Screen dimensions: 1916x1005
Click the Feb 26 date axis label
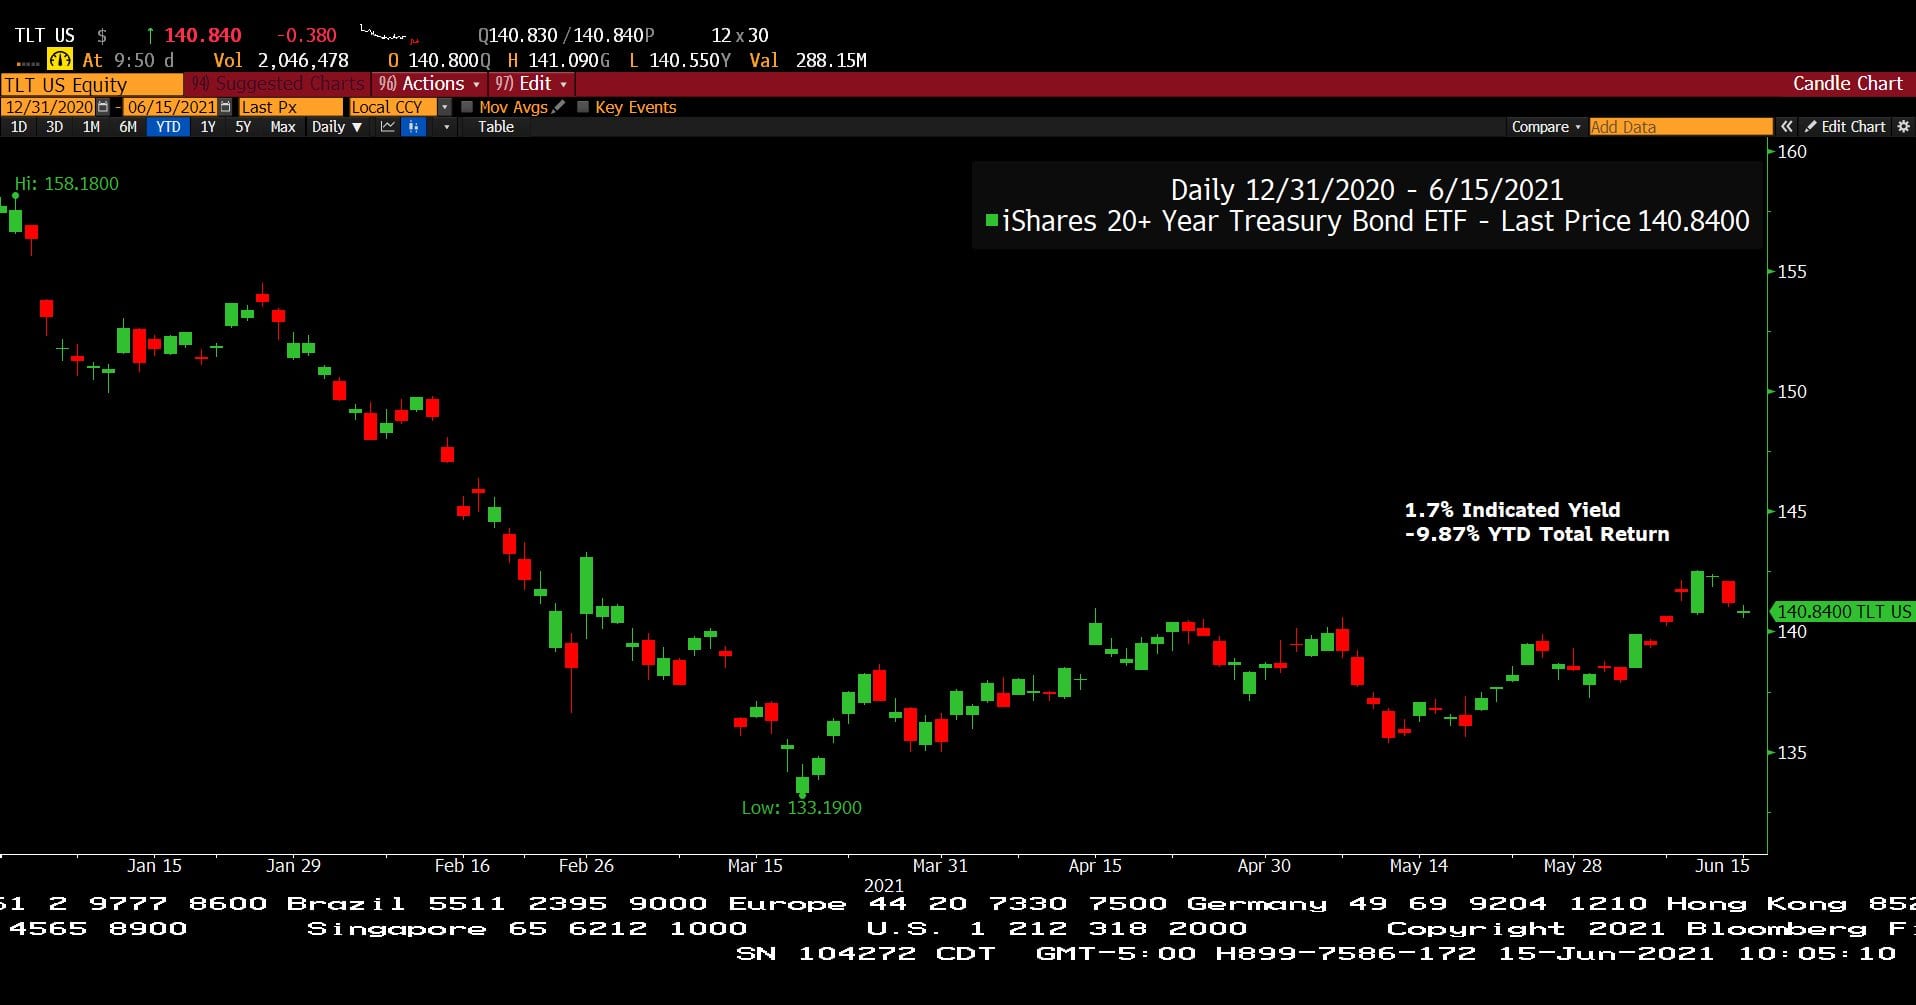pos(586,866)
